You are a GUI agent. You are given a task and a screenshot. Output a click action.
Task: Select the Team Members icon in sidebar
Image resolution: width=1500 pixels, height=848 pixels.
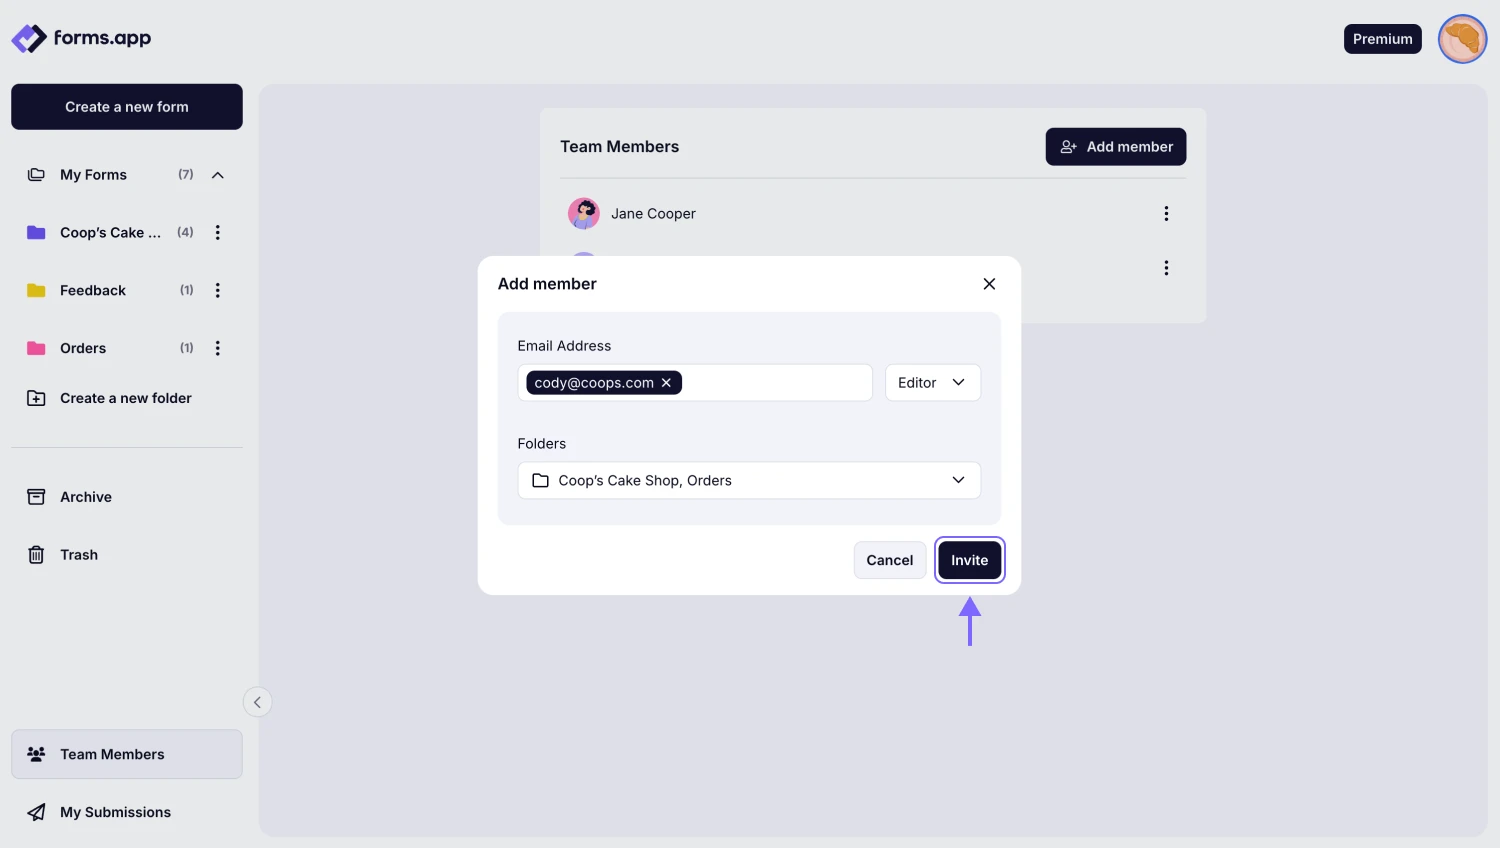(36, 754)
